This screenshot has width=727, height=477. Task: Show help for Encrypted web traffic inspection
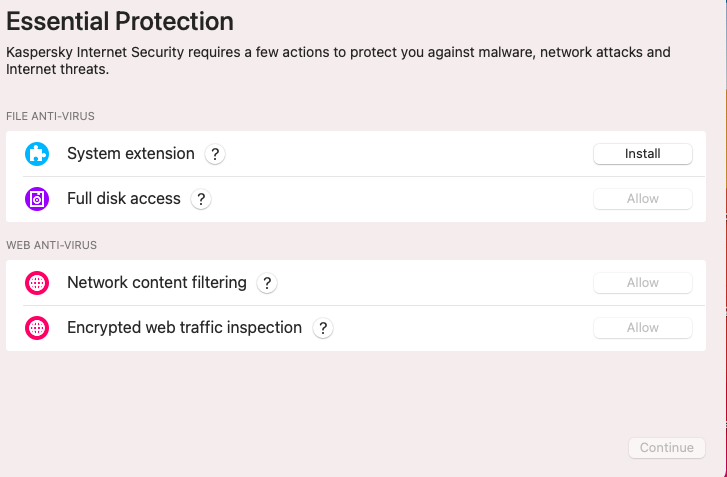[x=322, y=328]
